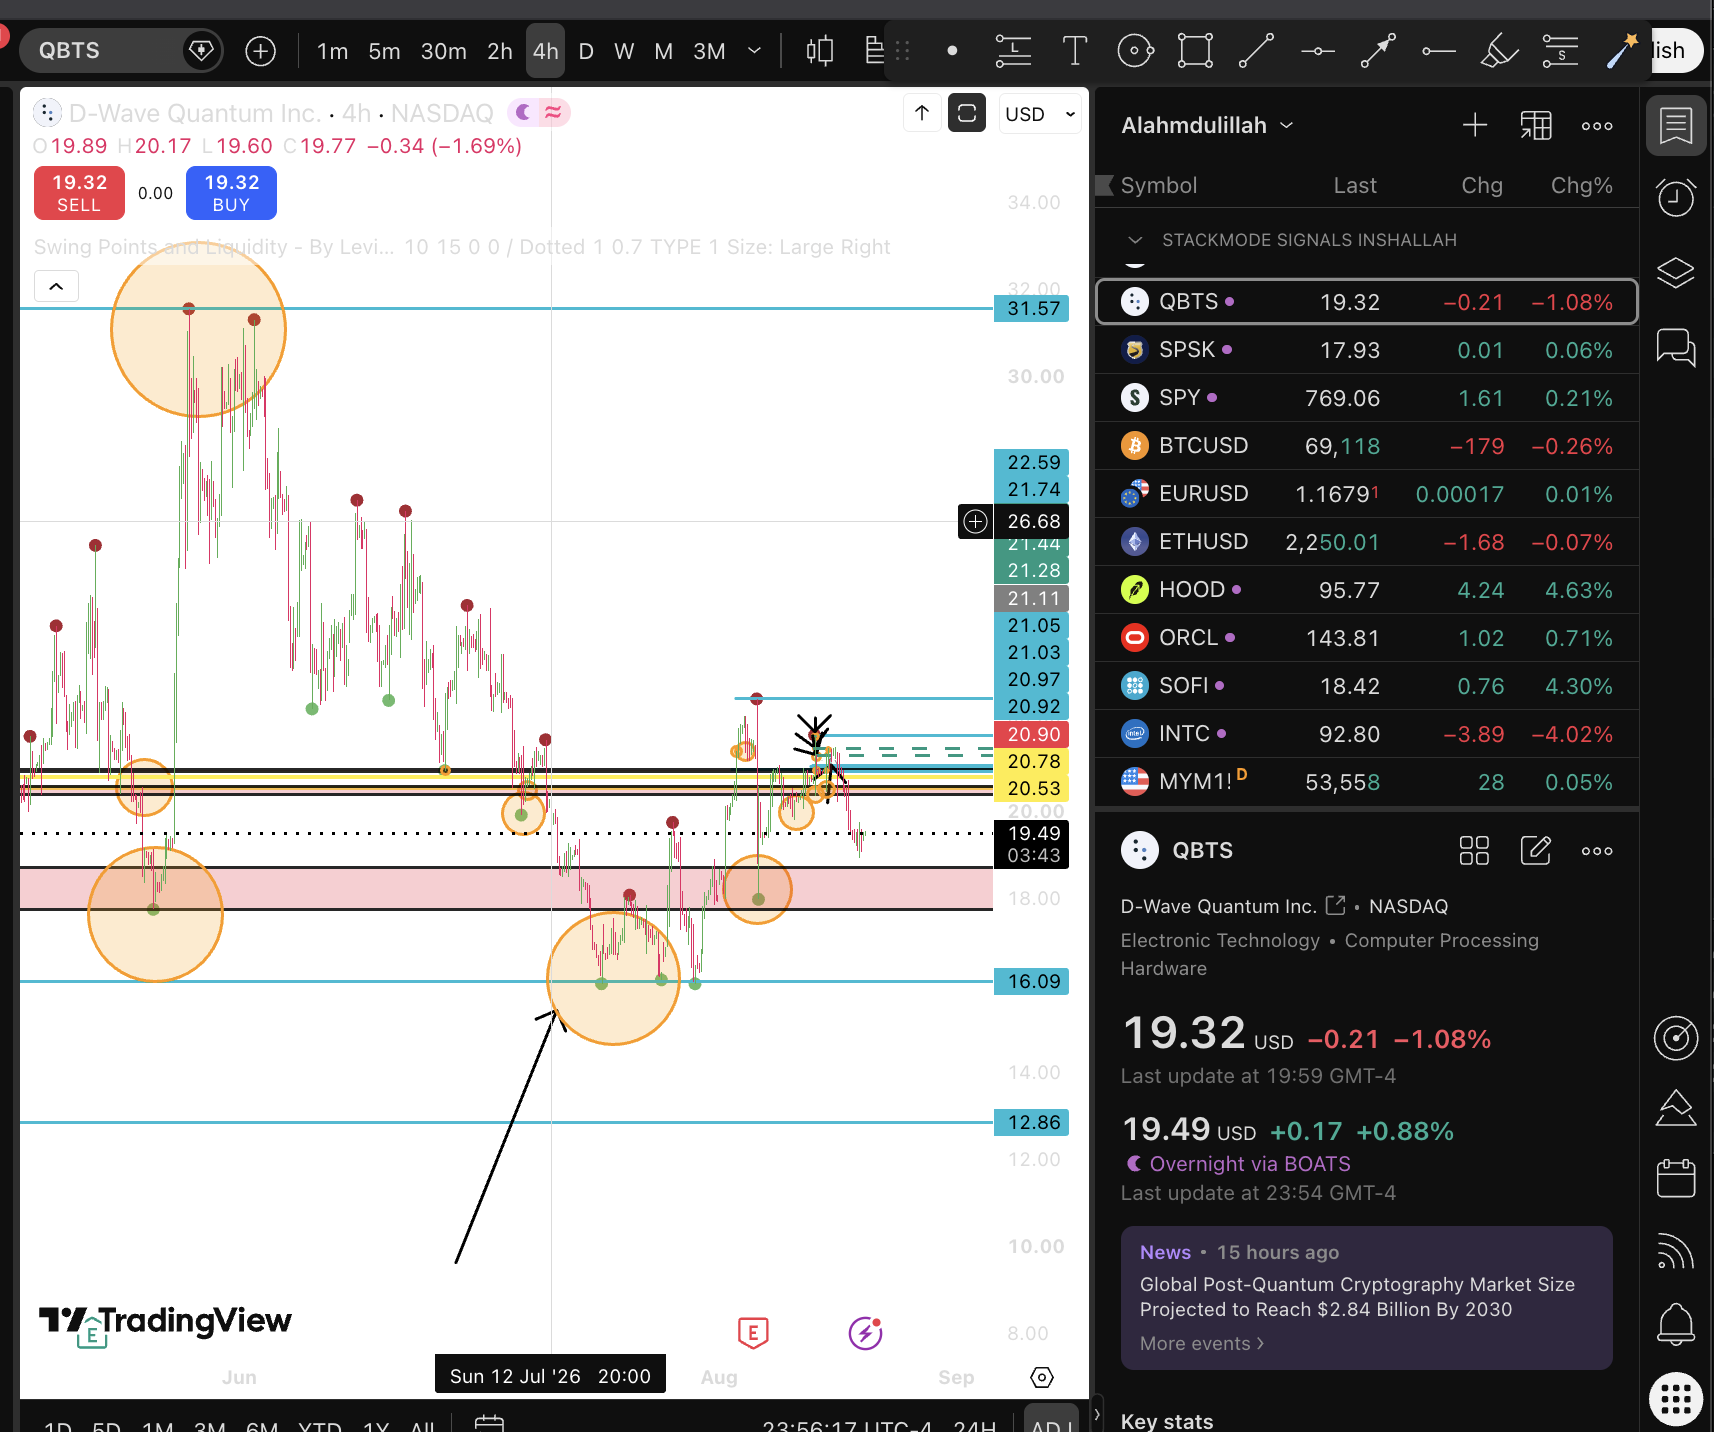Screen dimensions: 1714x1432
Task: Add a note for QBTS
Action: [1535, 850]
